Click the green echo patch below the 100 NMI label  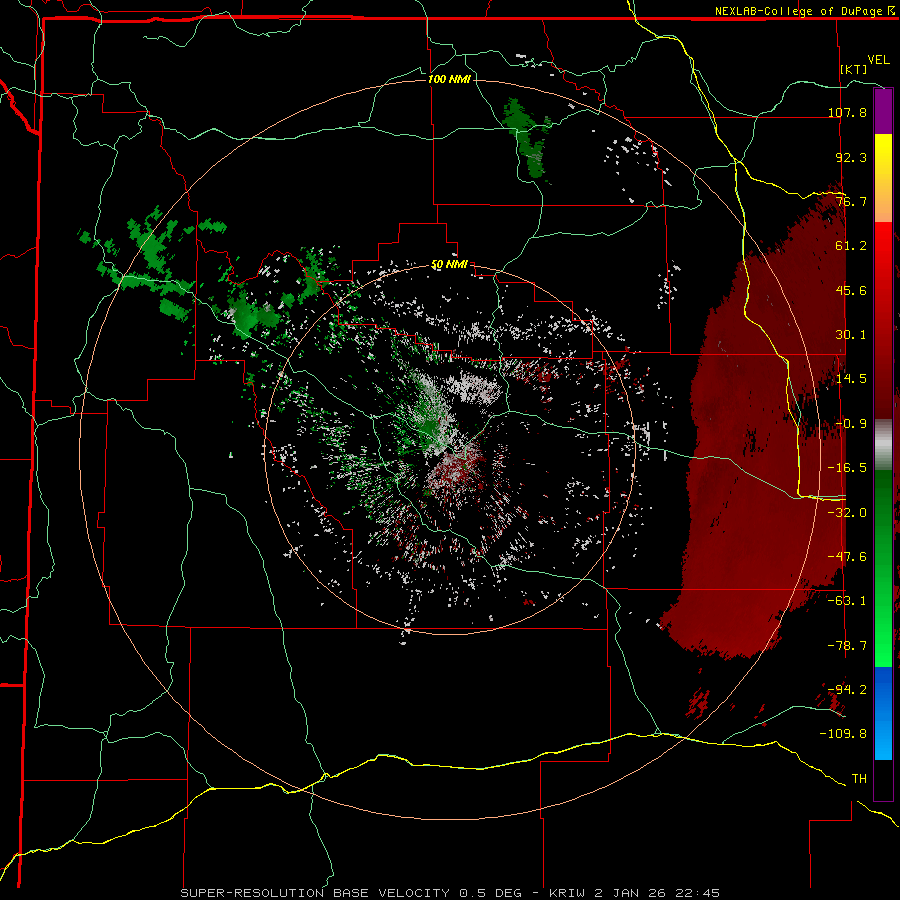(x=527, y=139)
